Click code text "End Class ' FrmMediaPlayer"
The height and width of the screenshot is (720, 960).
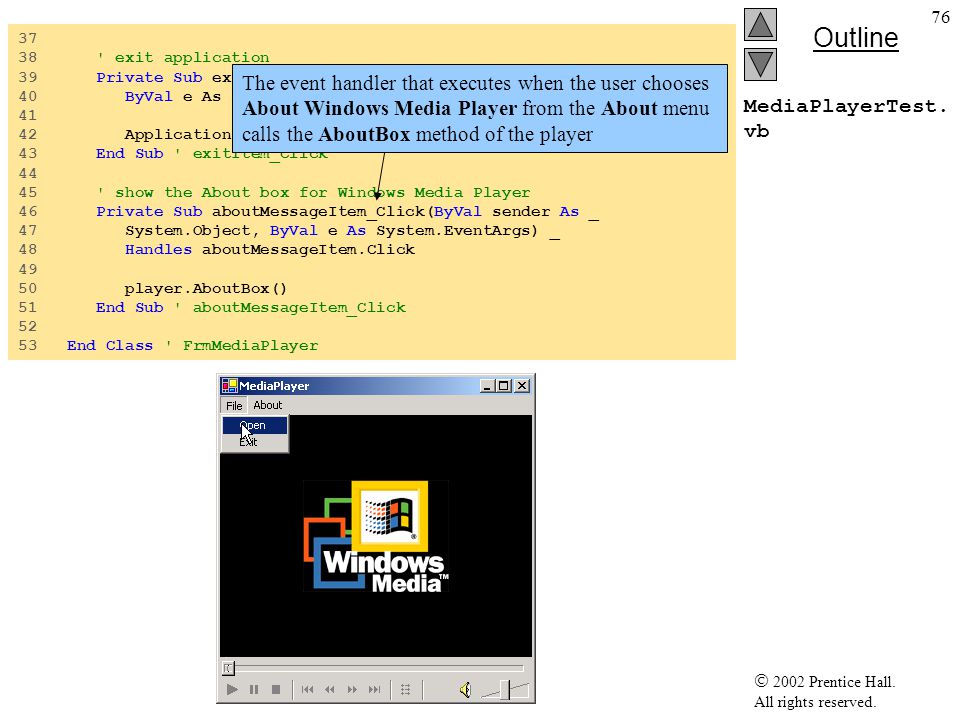pyautogui.click(x=192, y=346)
